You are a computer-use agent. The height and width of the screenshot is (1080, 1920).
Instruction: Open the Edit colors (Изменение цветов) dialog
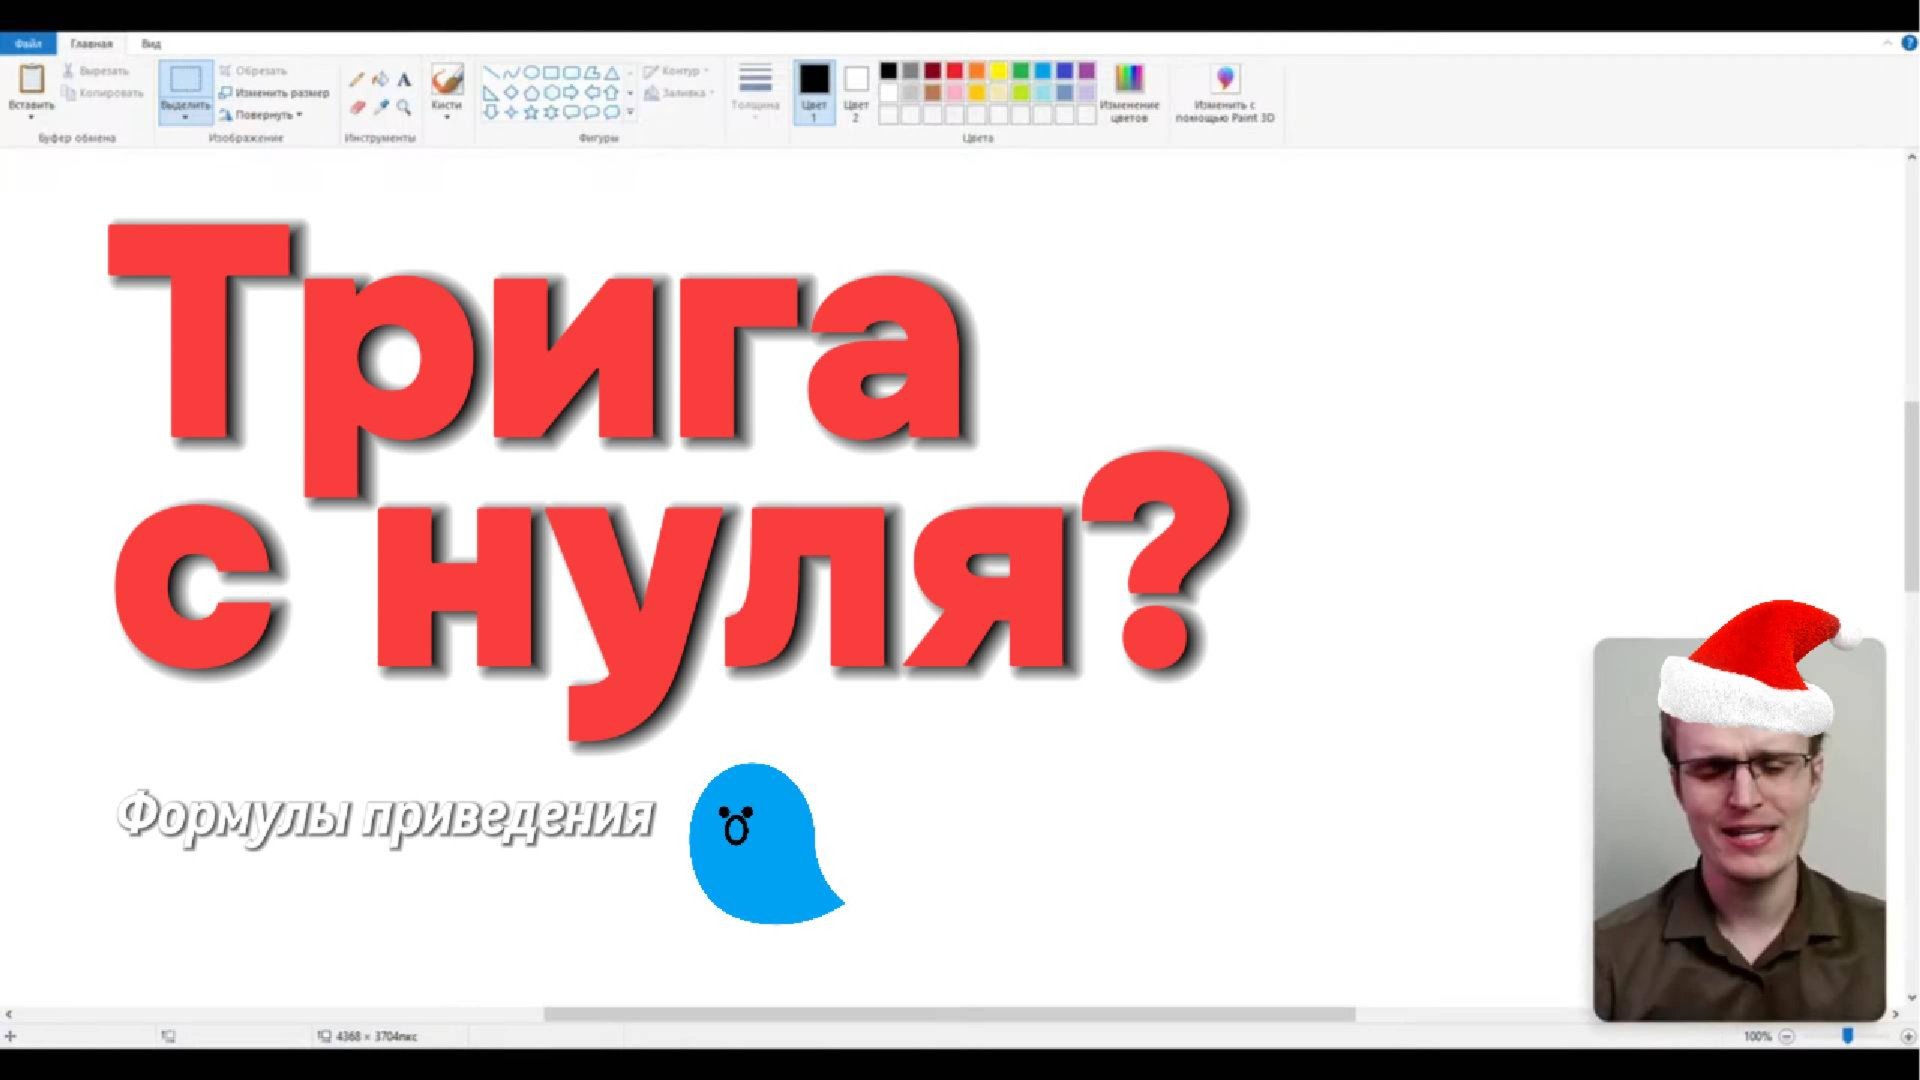(1129, 79)
